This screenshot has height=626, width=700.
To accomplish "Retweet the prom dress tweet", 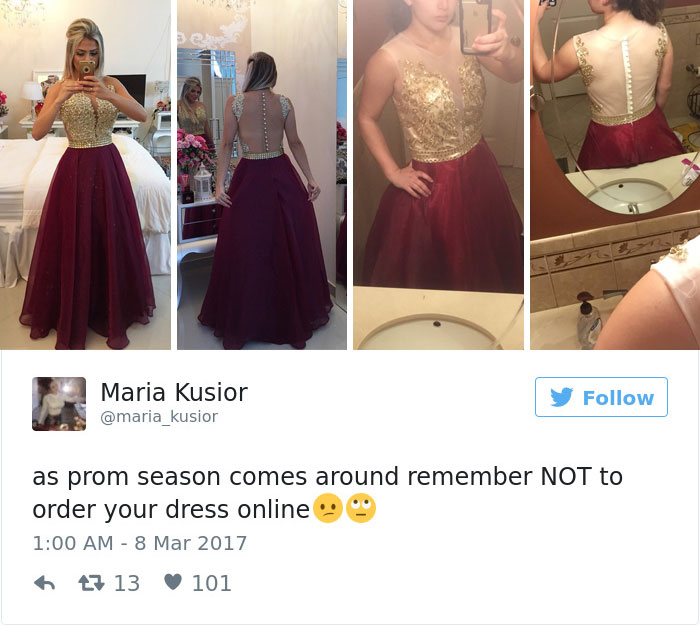I will click(x=91, y=583).
